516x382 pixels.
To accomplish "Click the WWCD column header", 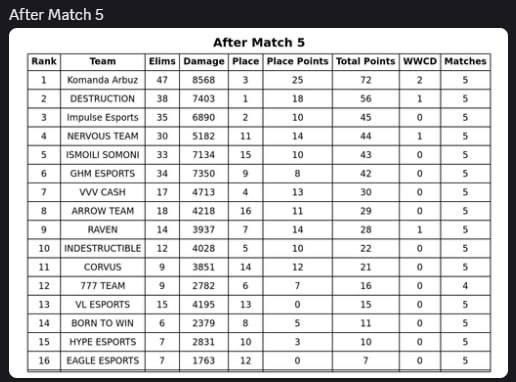I will [x=420, y=61].
